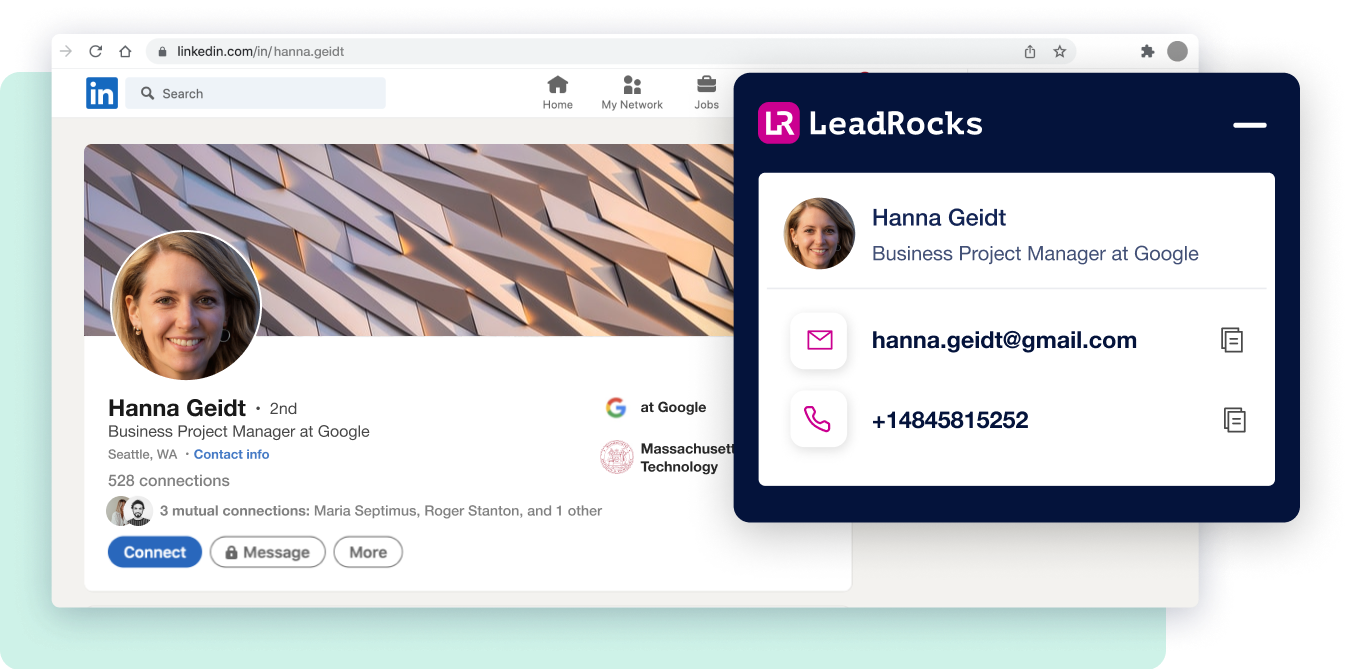The height and width of the screenshot is (669, 1352).
Task: Minimize the LeadRocks panel
Action: (1249, 125)
